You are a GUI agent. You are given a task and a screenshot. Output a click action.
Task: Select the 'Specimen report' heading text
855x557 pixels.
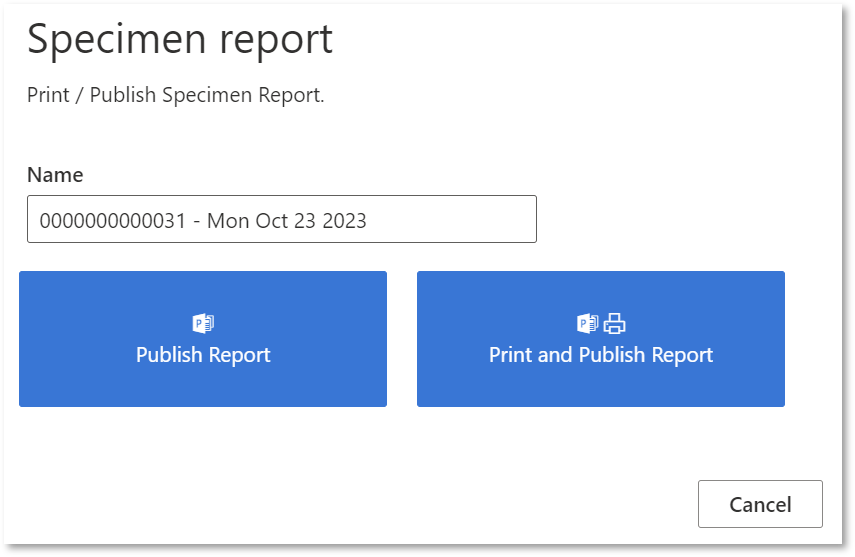pyautogui.click(x=180, y=39)
